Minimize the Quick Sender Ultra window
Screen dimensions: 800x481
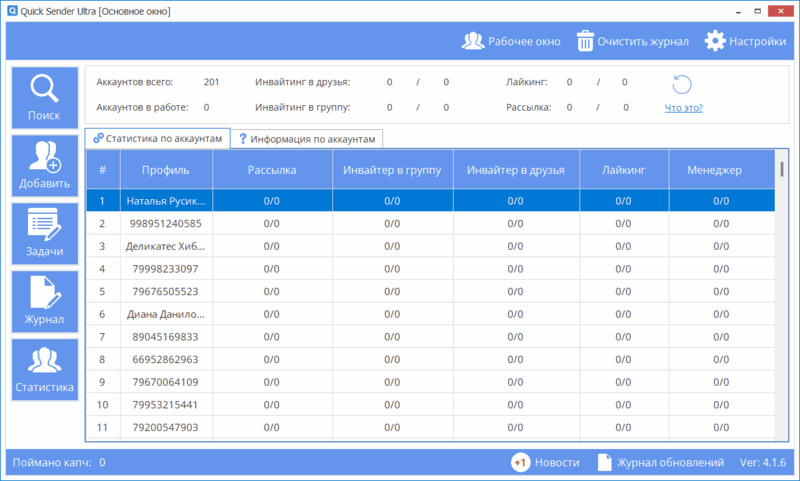tap(738, 11)
